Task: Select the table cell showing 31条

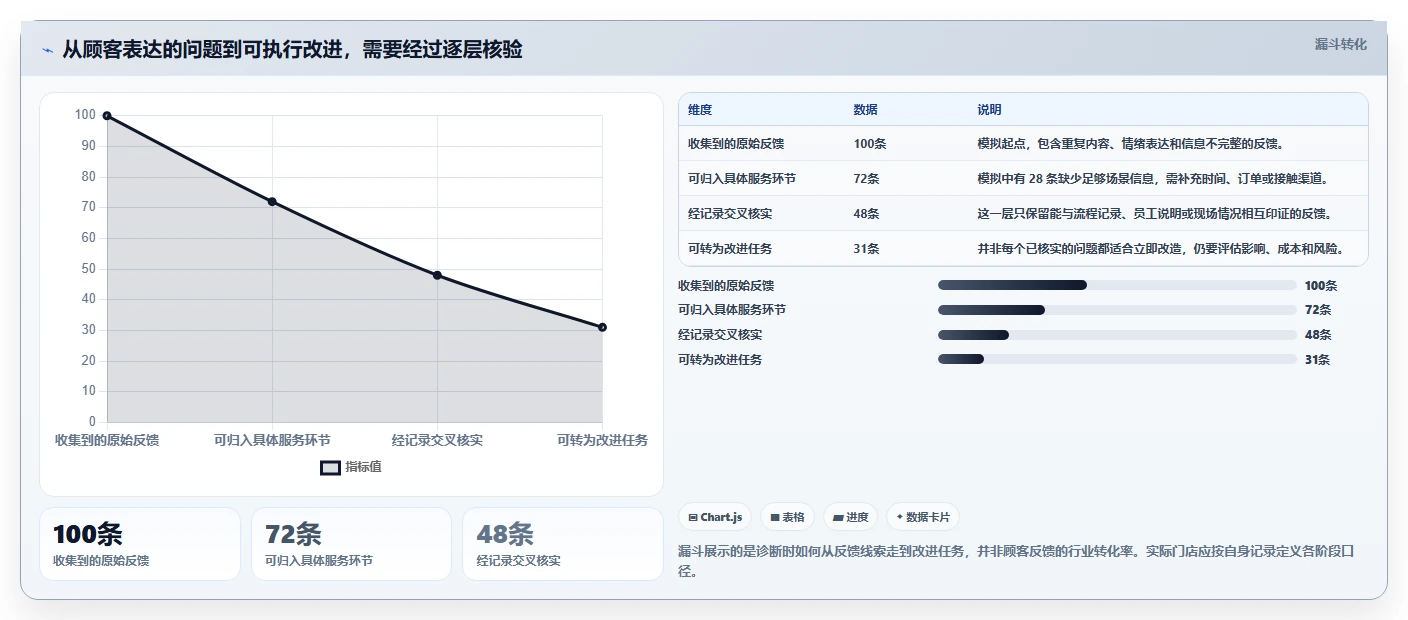Action: click(x=866, y=249)
